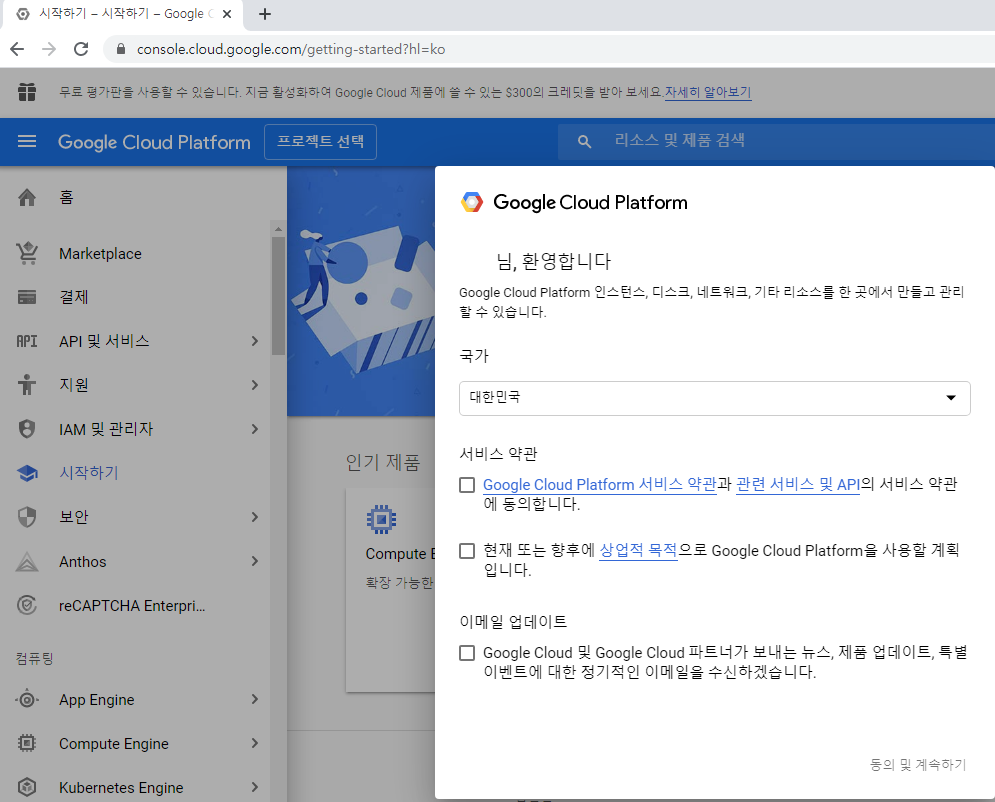Check the Terms of Service agreement checkbox
Image resolution: width=995 pixels, height=802 pixels.
coord(467,485)
